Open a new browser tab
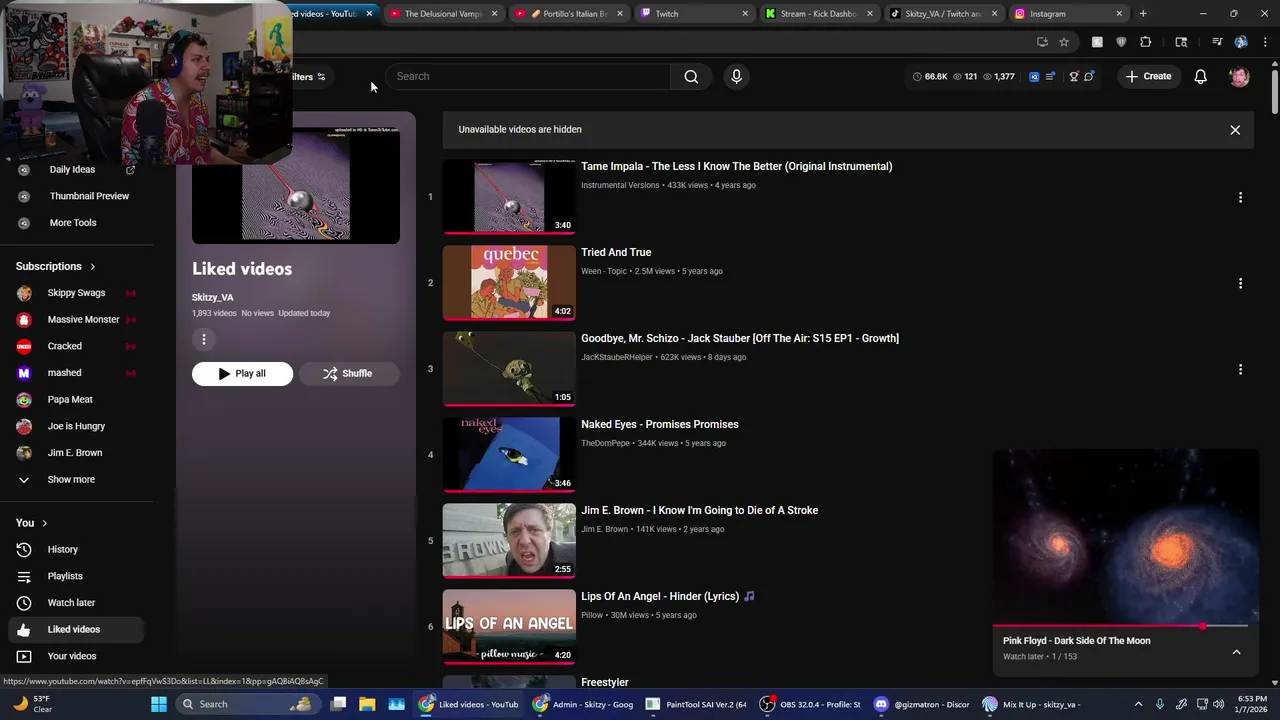 (x=1143, y=14)
